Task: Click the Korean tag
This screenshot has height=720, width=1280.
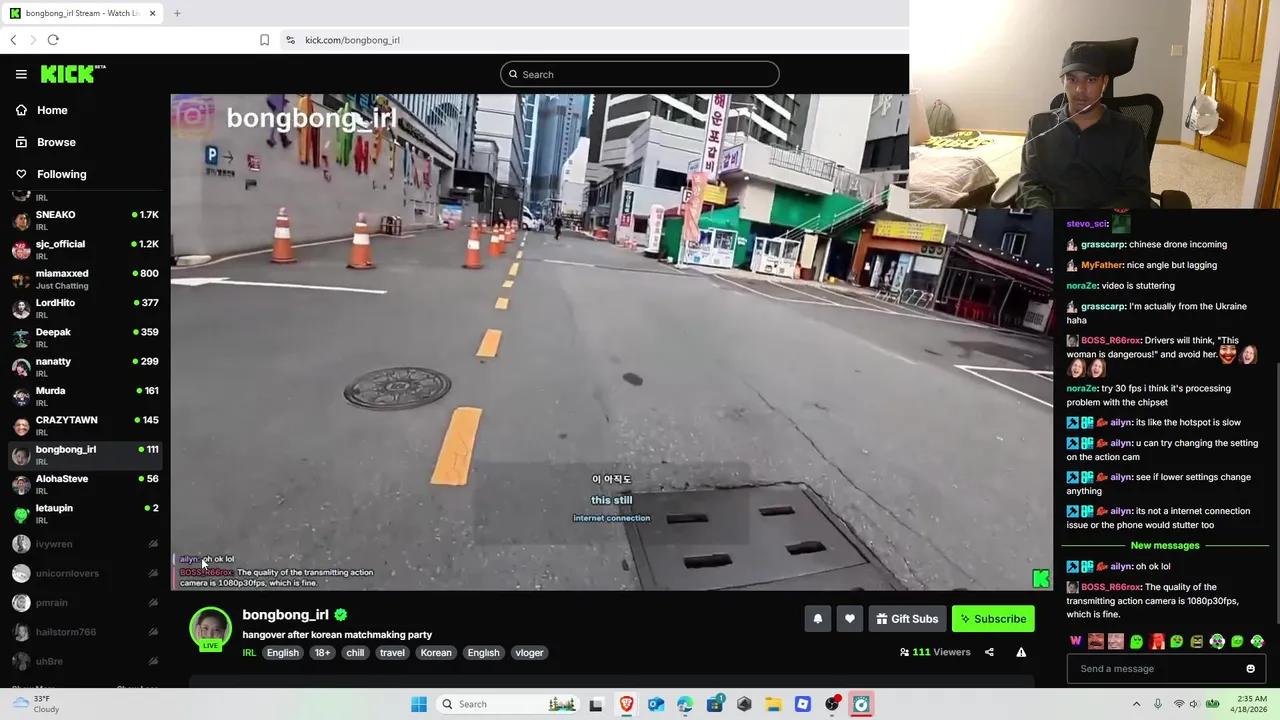Action: click(436, 653)
